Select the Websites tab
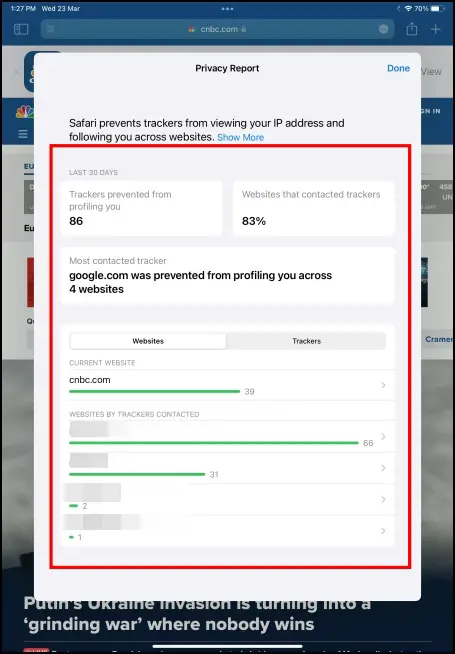This screenshot has width=455, height=654. 148,341
